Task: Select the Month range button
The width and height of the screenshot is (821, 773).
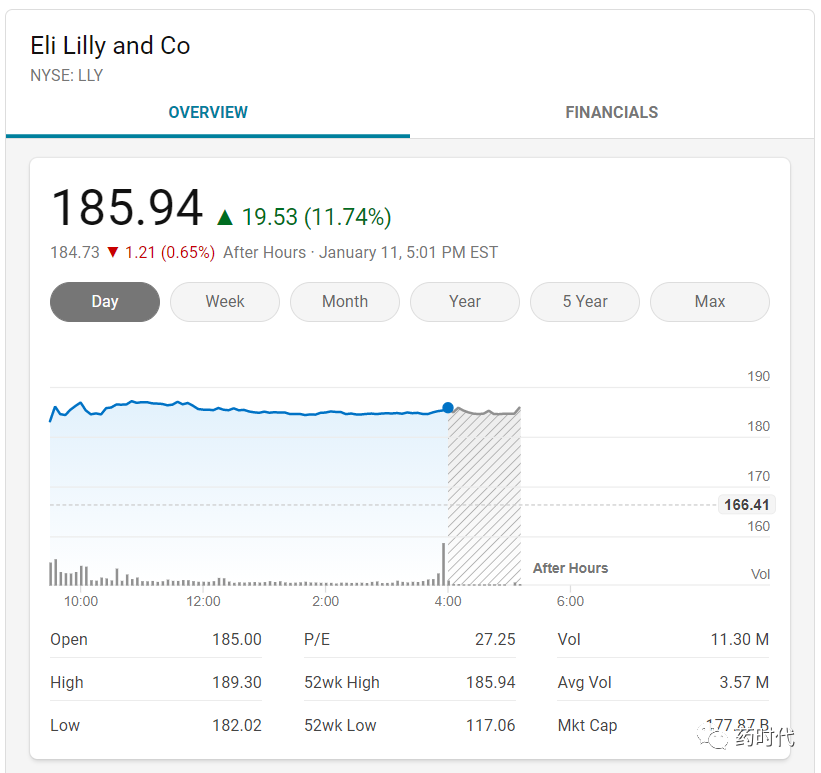Action: pos(345,302)
